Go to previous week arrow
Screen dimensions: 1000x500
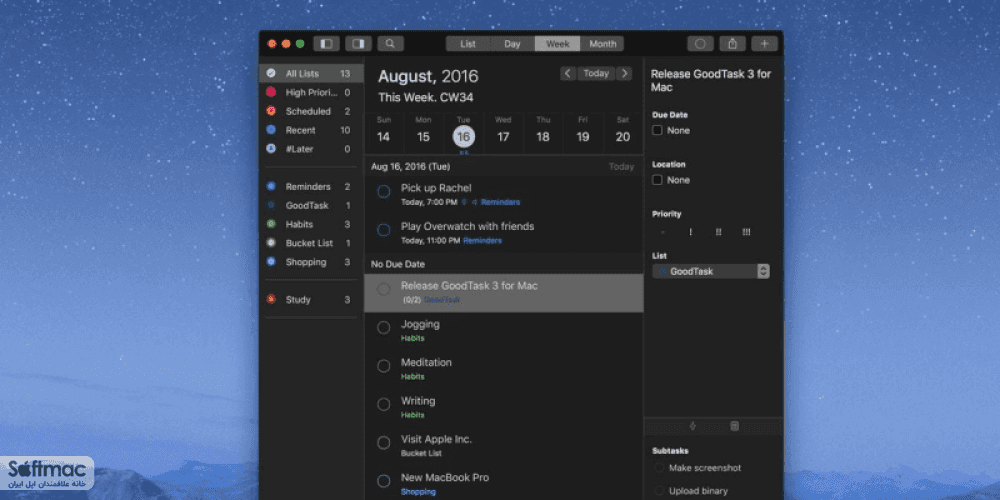568,73
